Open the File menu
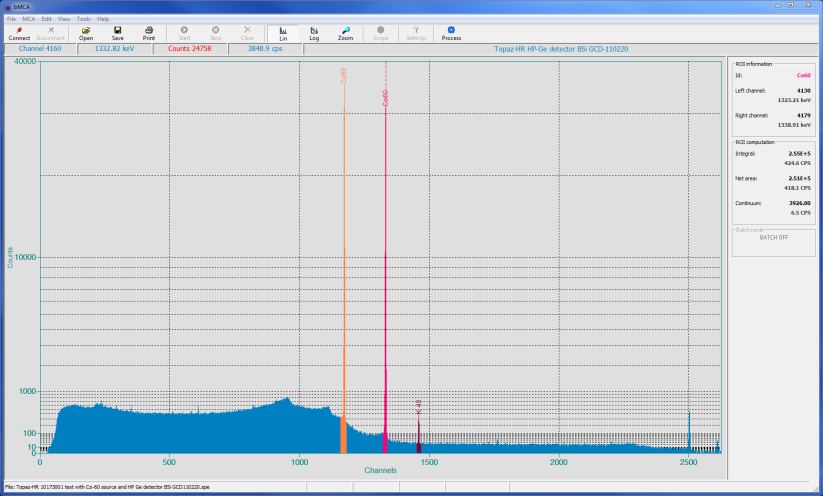The height and width of the screenshot is (496, 823). point(11,19)
